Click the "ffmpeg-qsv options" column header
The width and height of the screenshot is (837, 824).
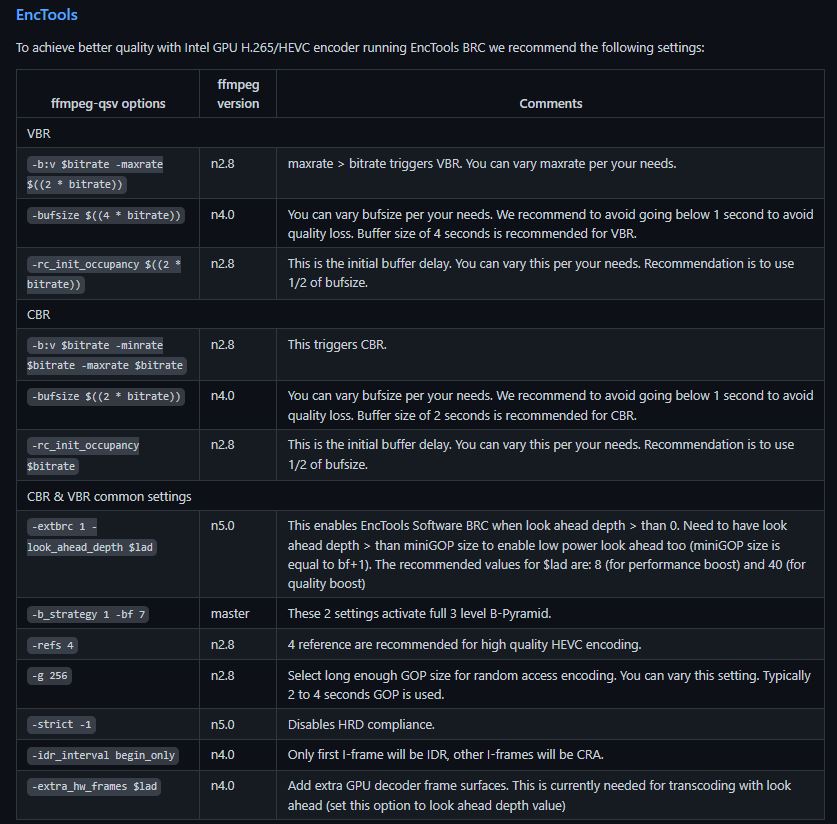point(108,103)
